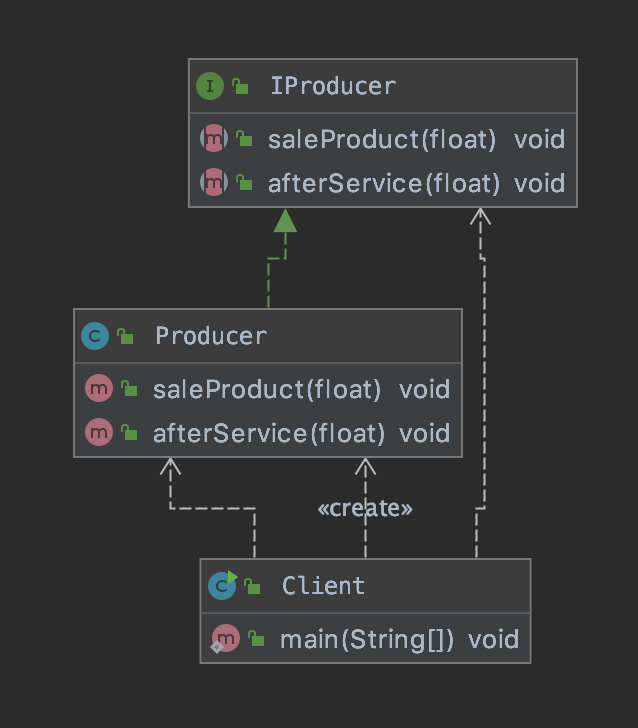Select the IProducer node title
638x728 pixels.
(x=333, y=86)
